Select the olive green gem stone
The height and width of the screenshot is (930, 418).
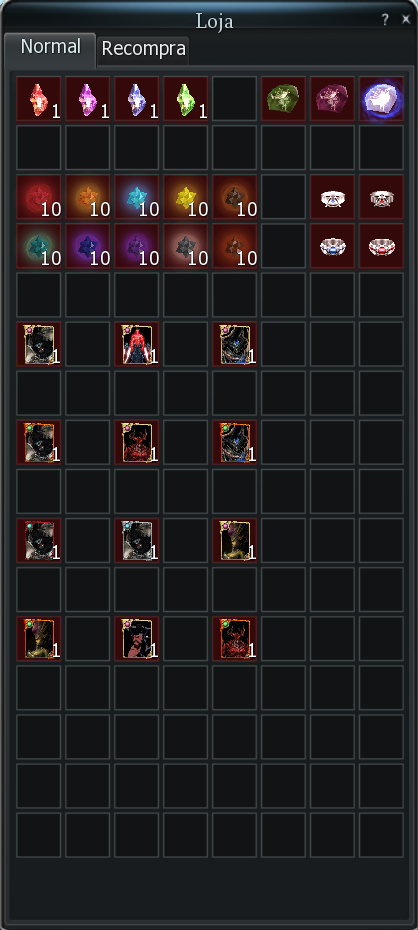point(283,98)
